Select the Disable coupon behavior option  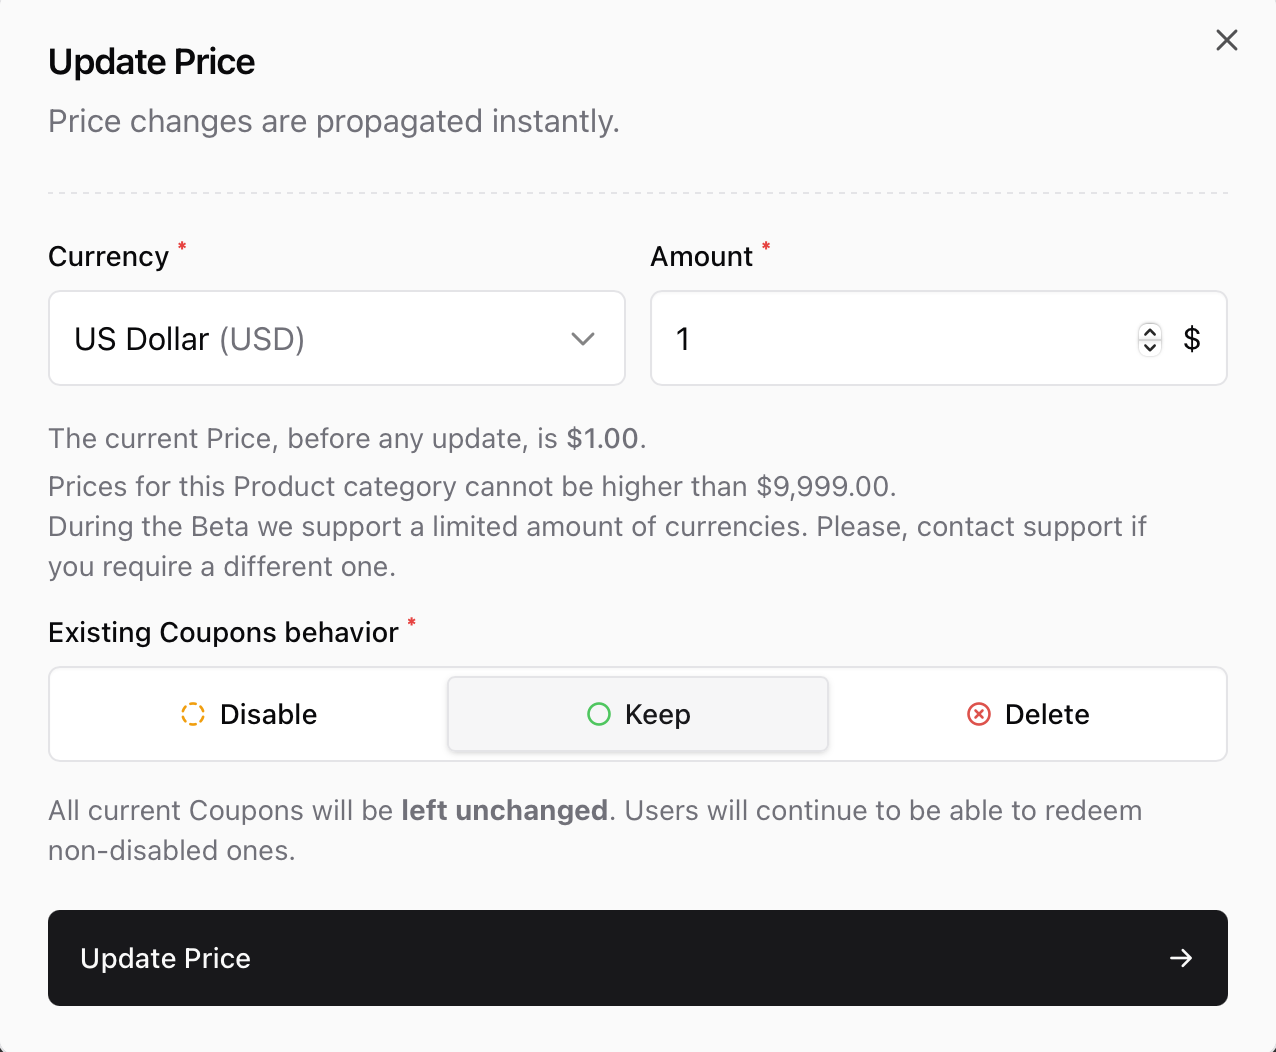pos(247,714)
